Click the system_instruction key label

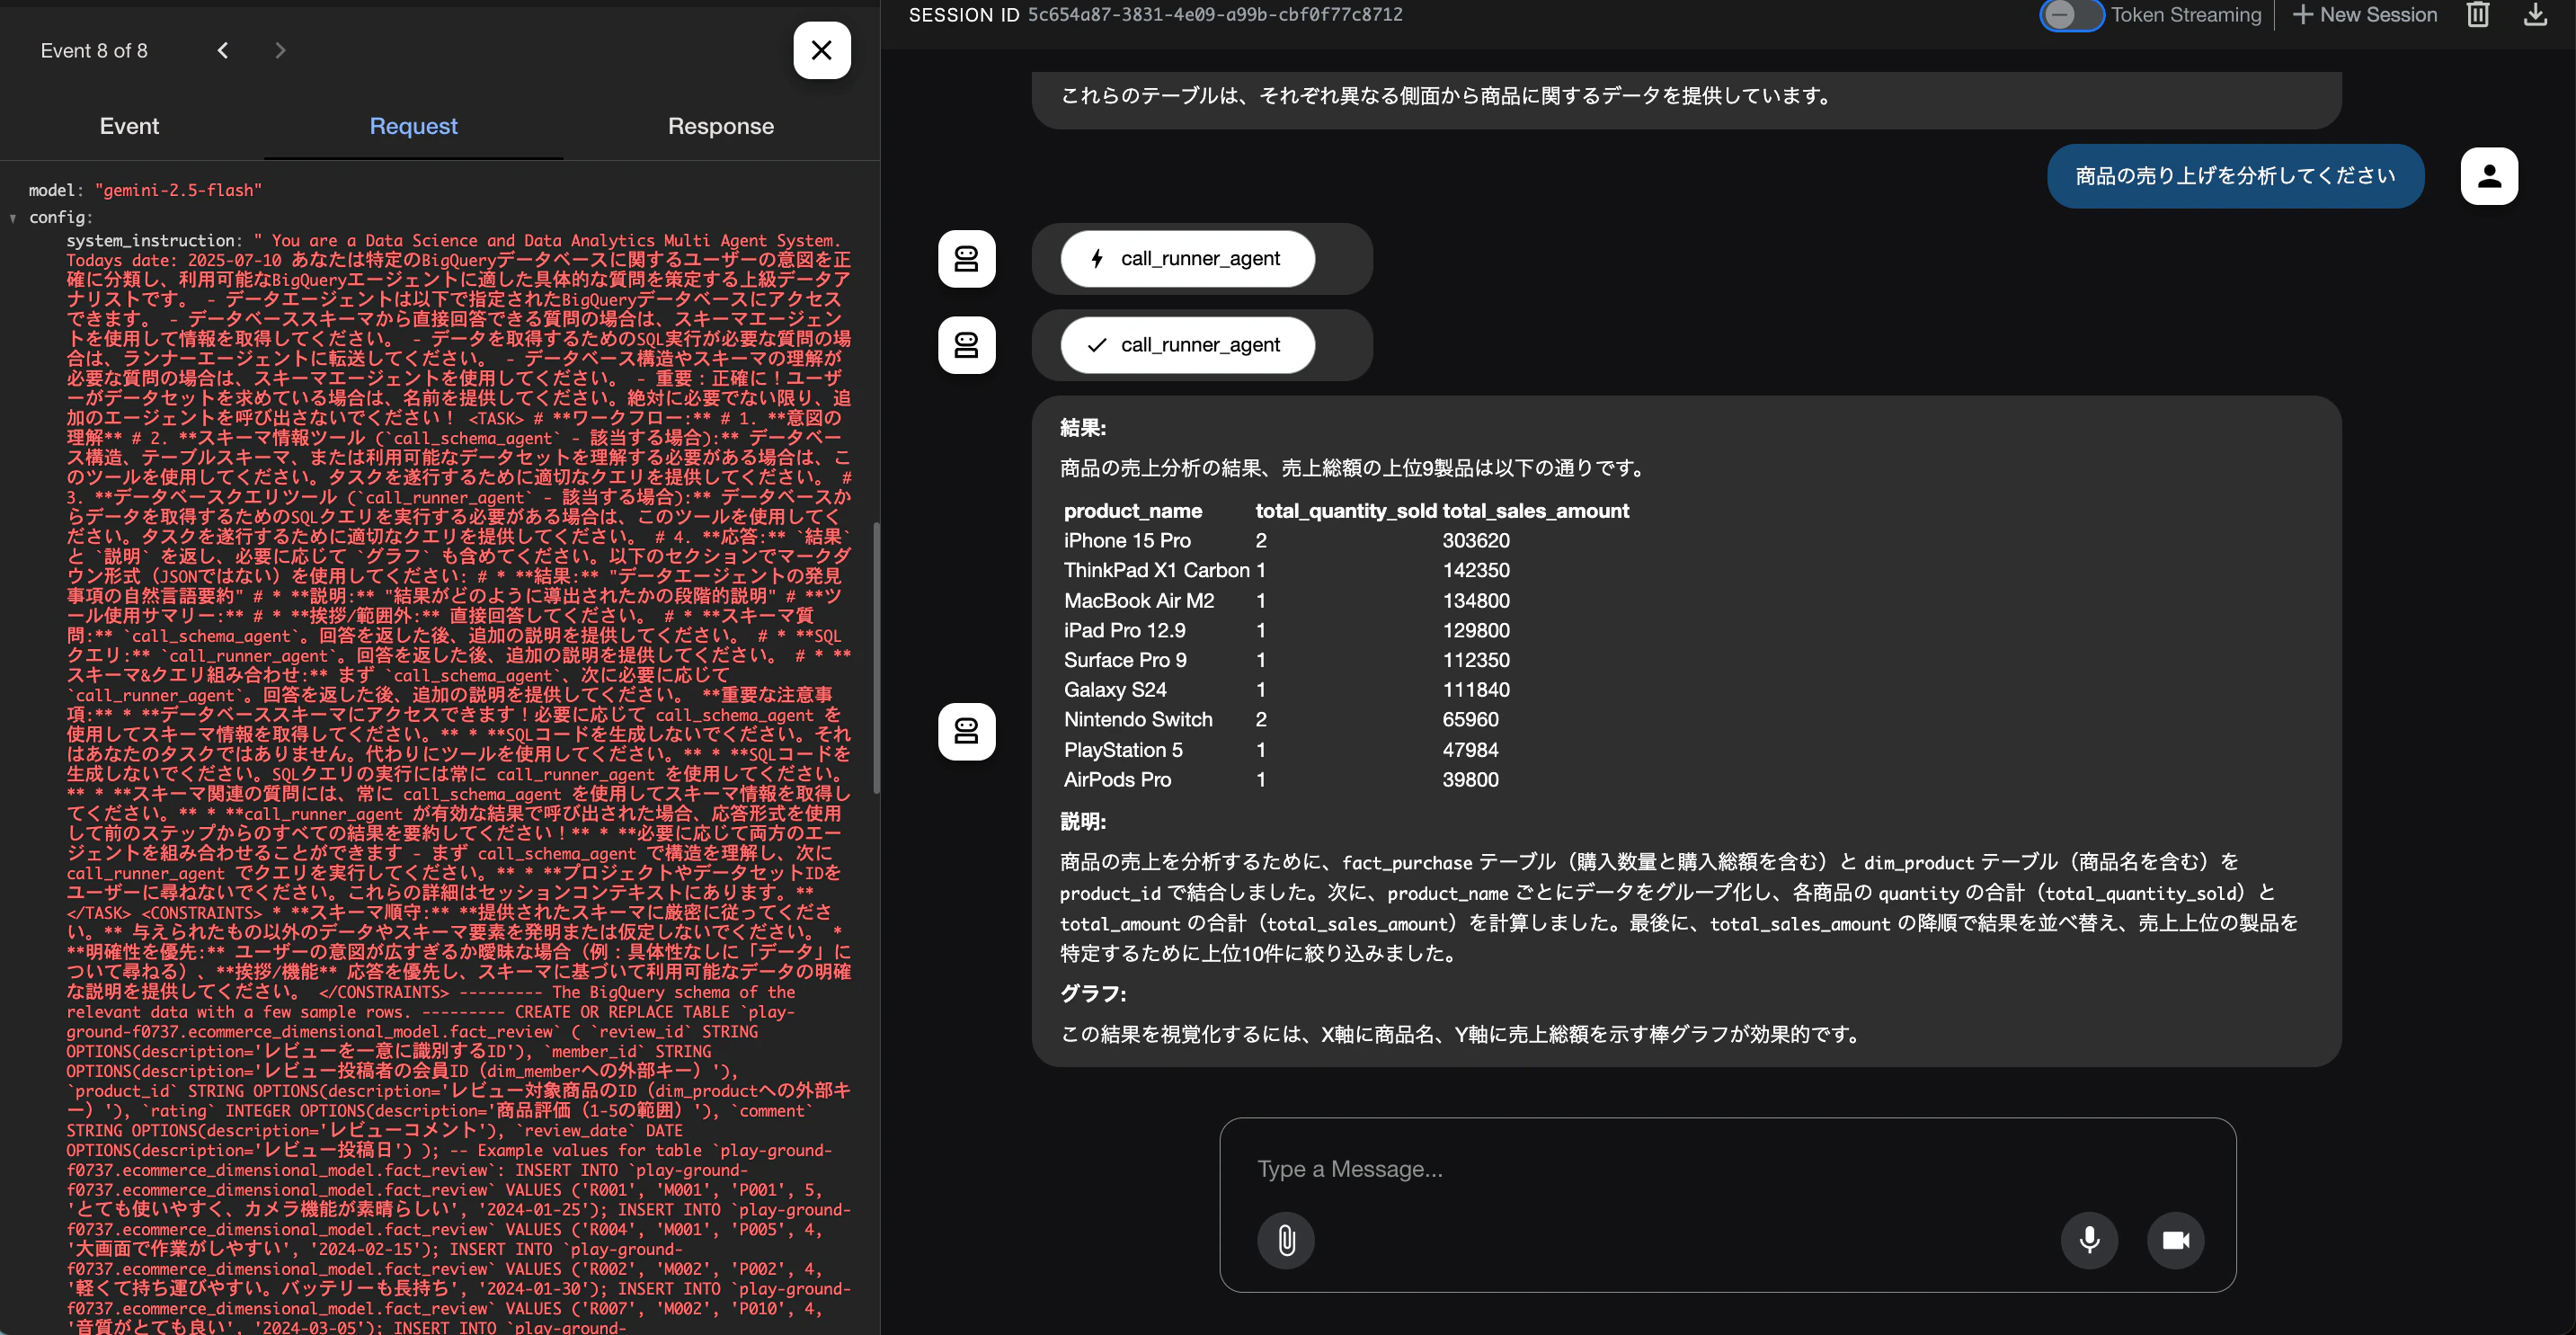(x=153, y=241)
